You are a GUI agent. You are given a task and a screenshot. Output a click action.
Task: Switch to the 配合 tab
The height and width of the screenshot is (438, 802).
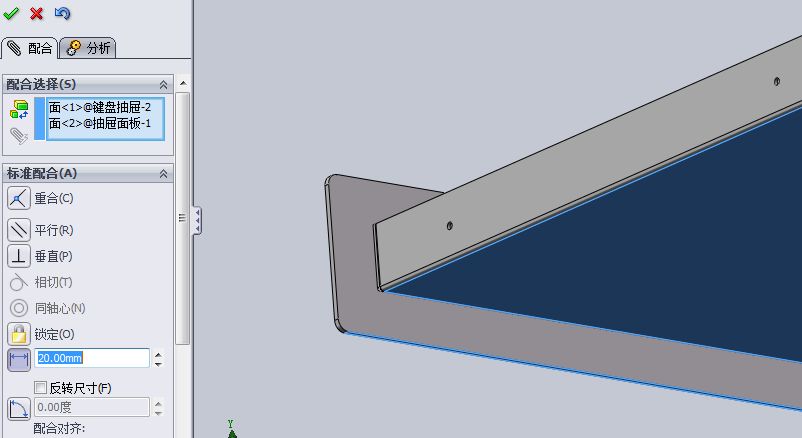click(x=29, y=48)
